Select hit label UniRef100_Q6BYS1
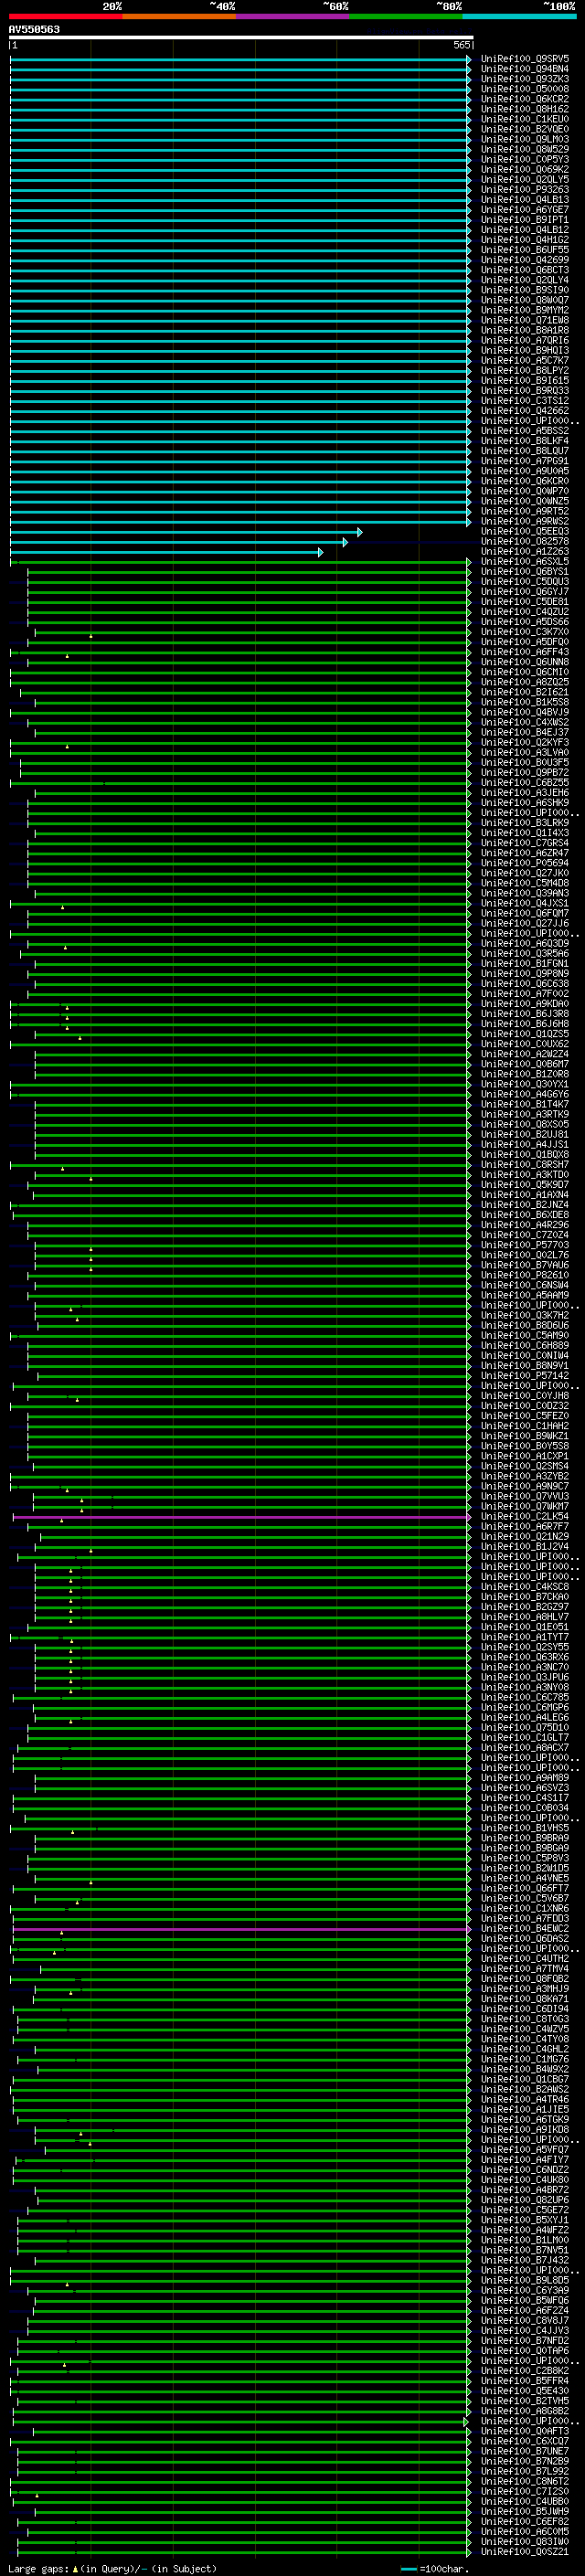The height and width of the screenshot is (2576, 585). [x=525, y=572]
